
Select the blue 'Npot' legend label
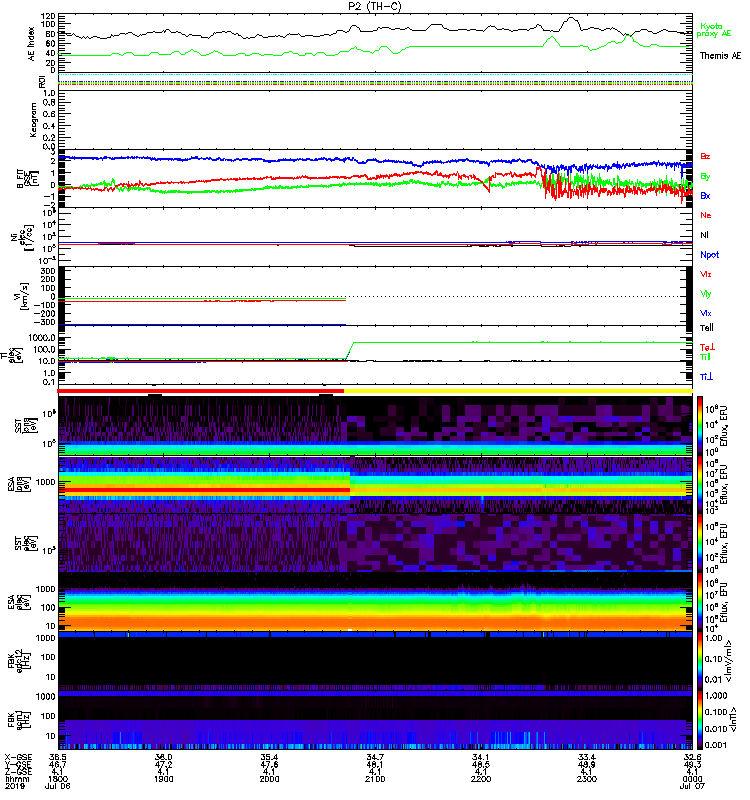[x=710, y=255]
